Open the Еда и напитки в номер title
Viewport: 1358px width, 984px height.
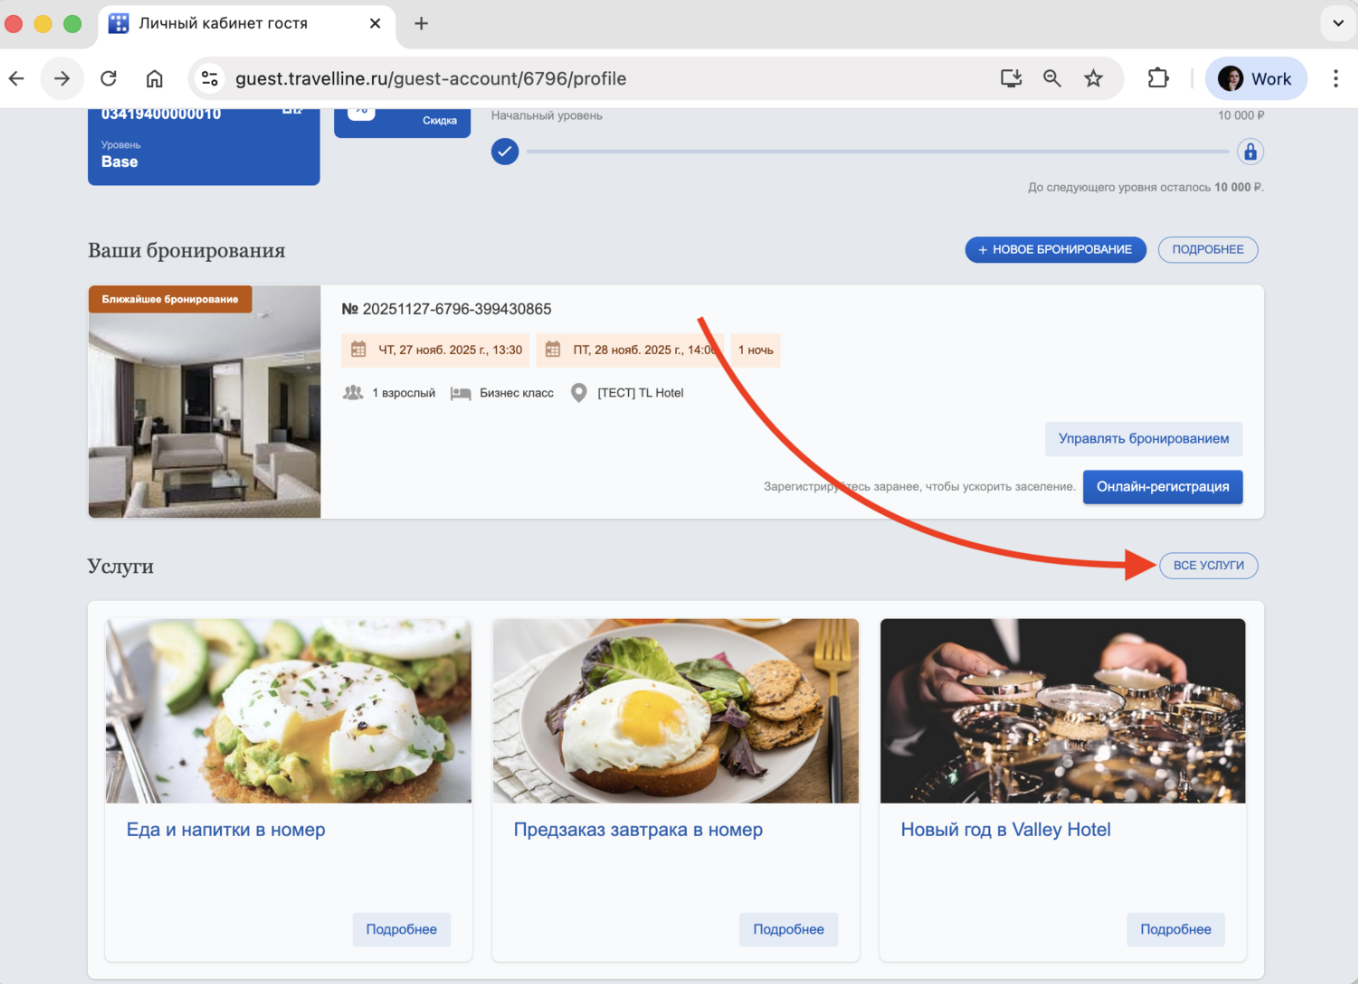226,830
